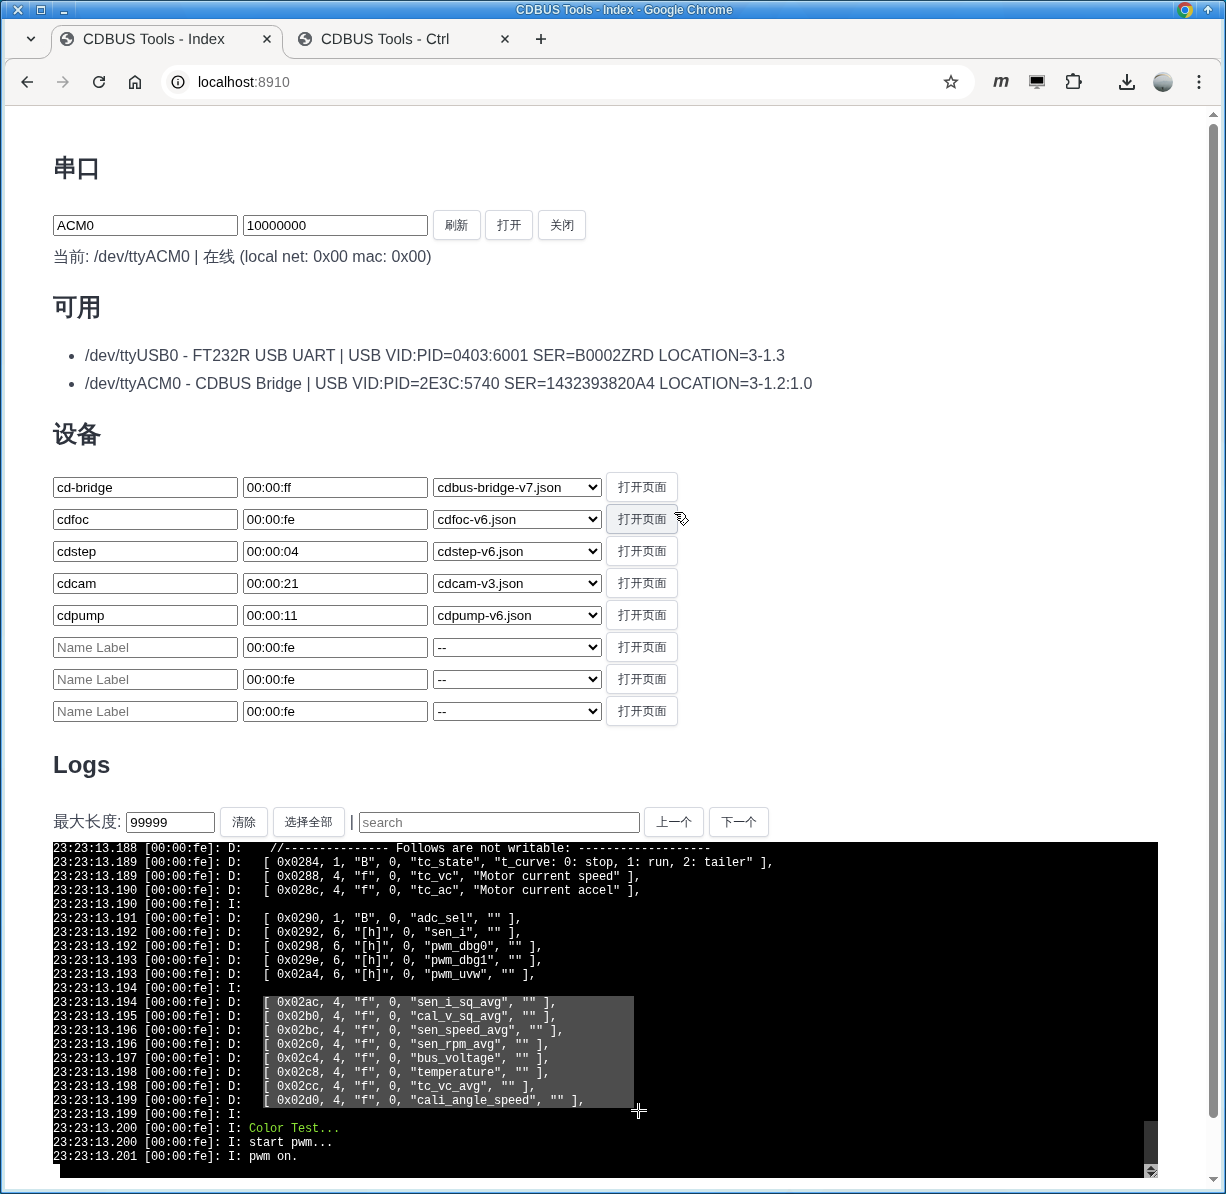Open the cdpump-v6.json config dropdown

coord(517,616)
